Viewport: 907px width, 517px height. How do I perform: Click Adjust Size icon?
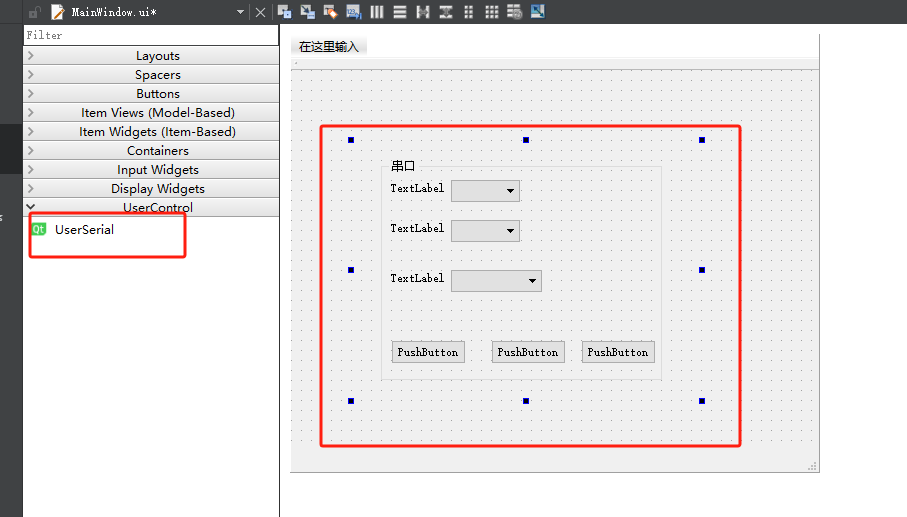(537, 12)
